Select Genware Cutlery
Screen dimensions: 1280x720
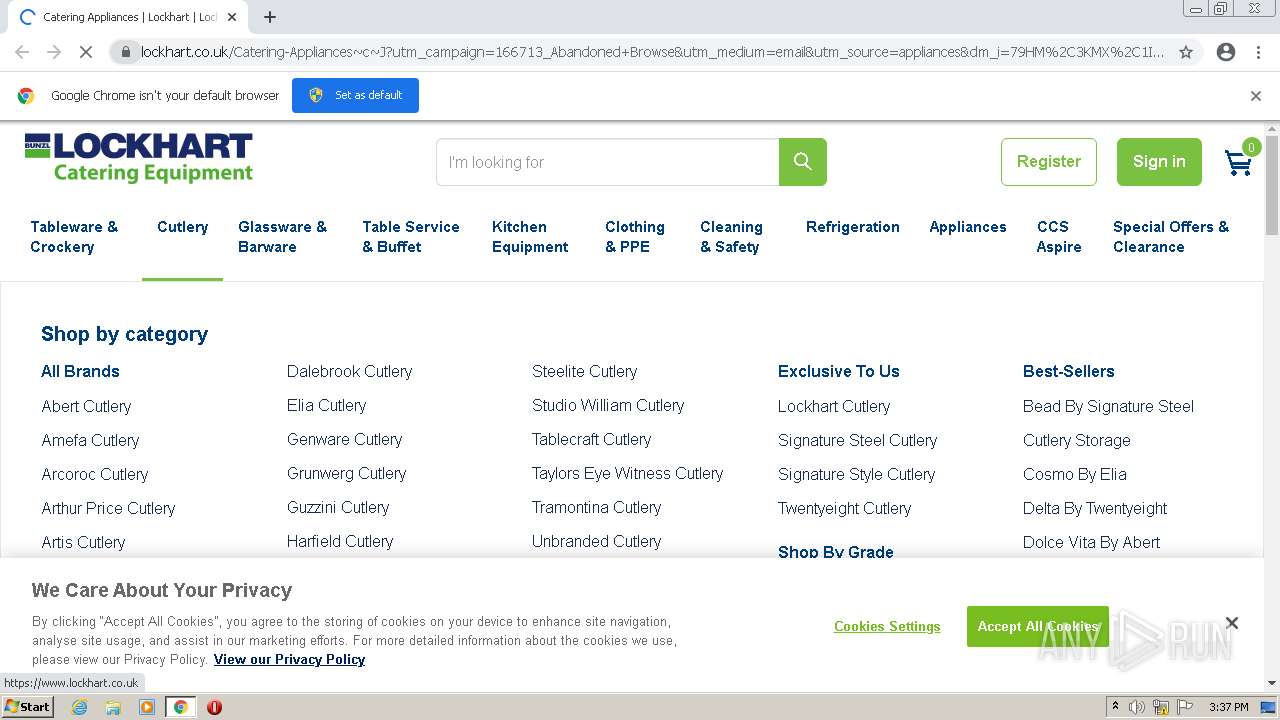click(x=344, y=439)
